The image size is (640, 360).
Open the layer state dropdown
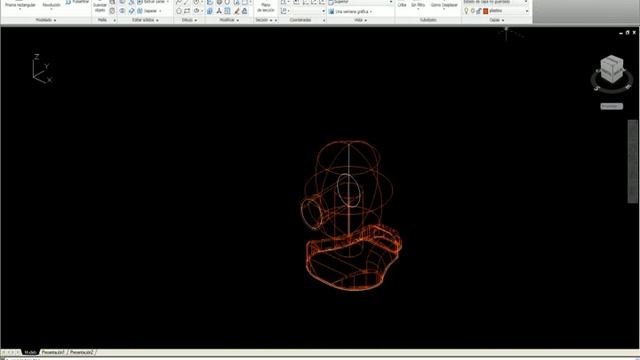coord(495,2)
